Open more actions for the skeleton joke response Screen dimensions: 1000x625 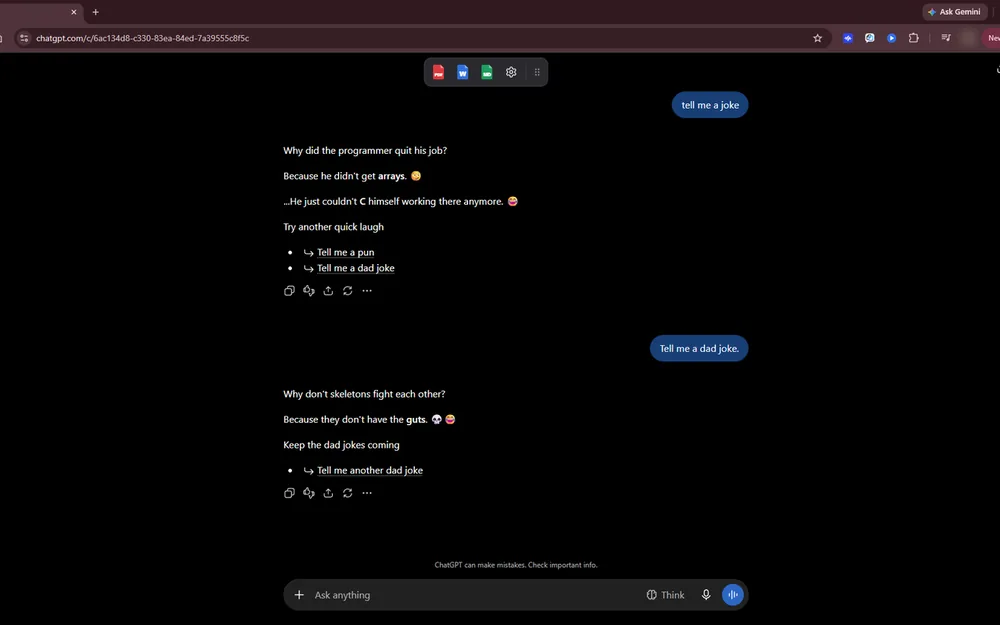tap(367, 493)
